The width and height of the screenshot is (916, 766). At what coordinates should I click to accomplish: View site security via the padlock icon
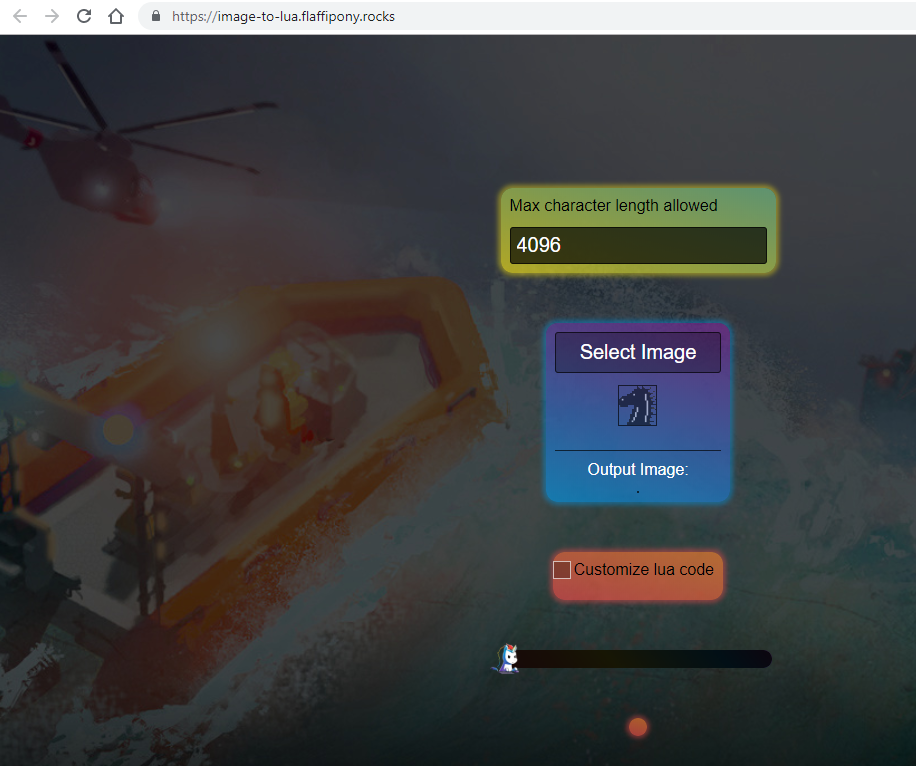(156, 16)
